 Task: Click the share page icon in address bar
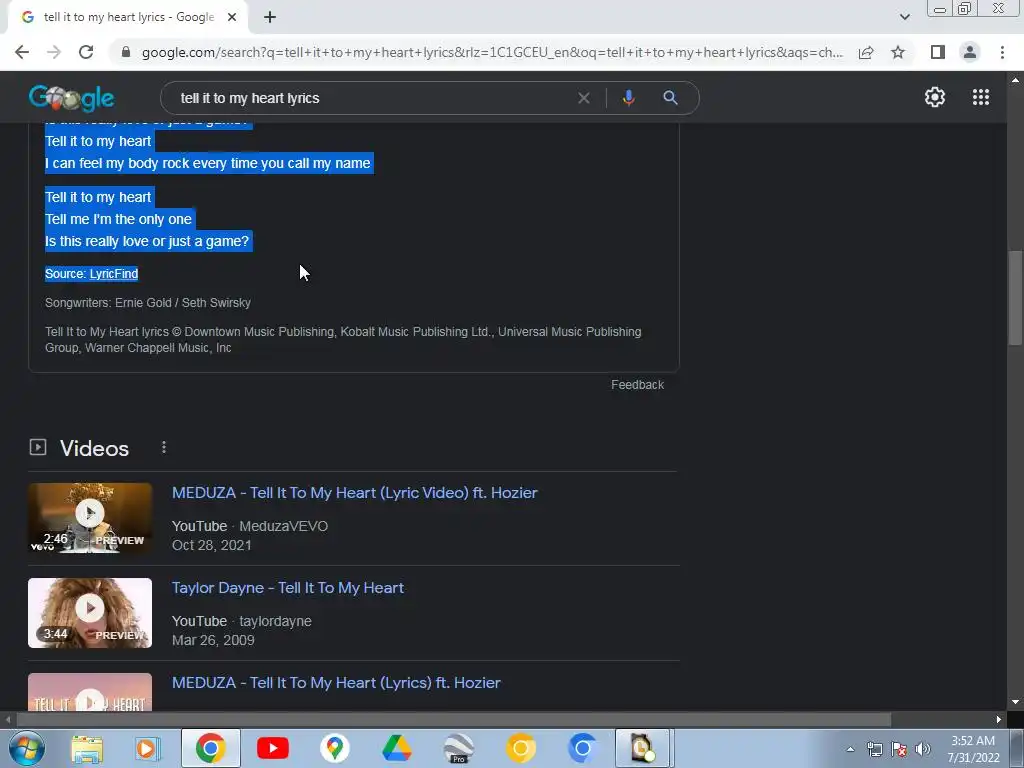[x=866, y=52]
